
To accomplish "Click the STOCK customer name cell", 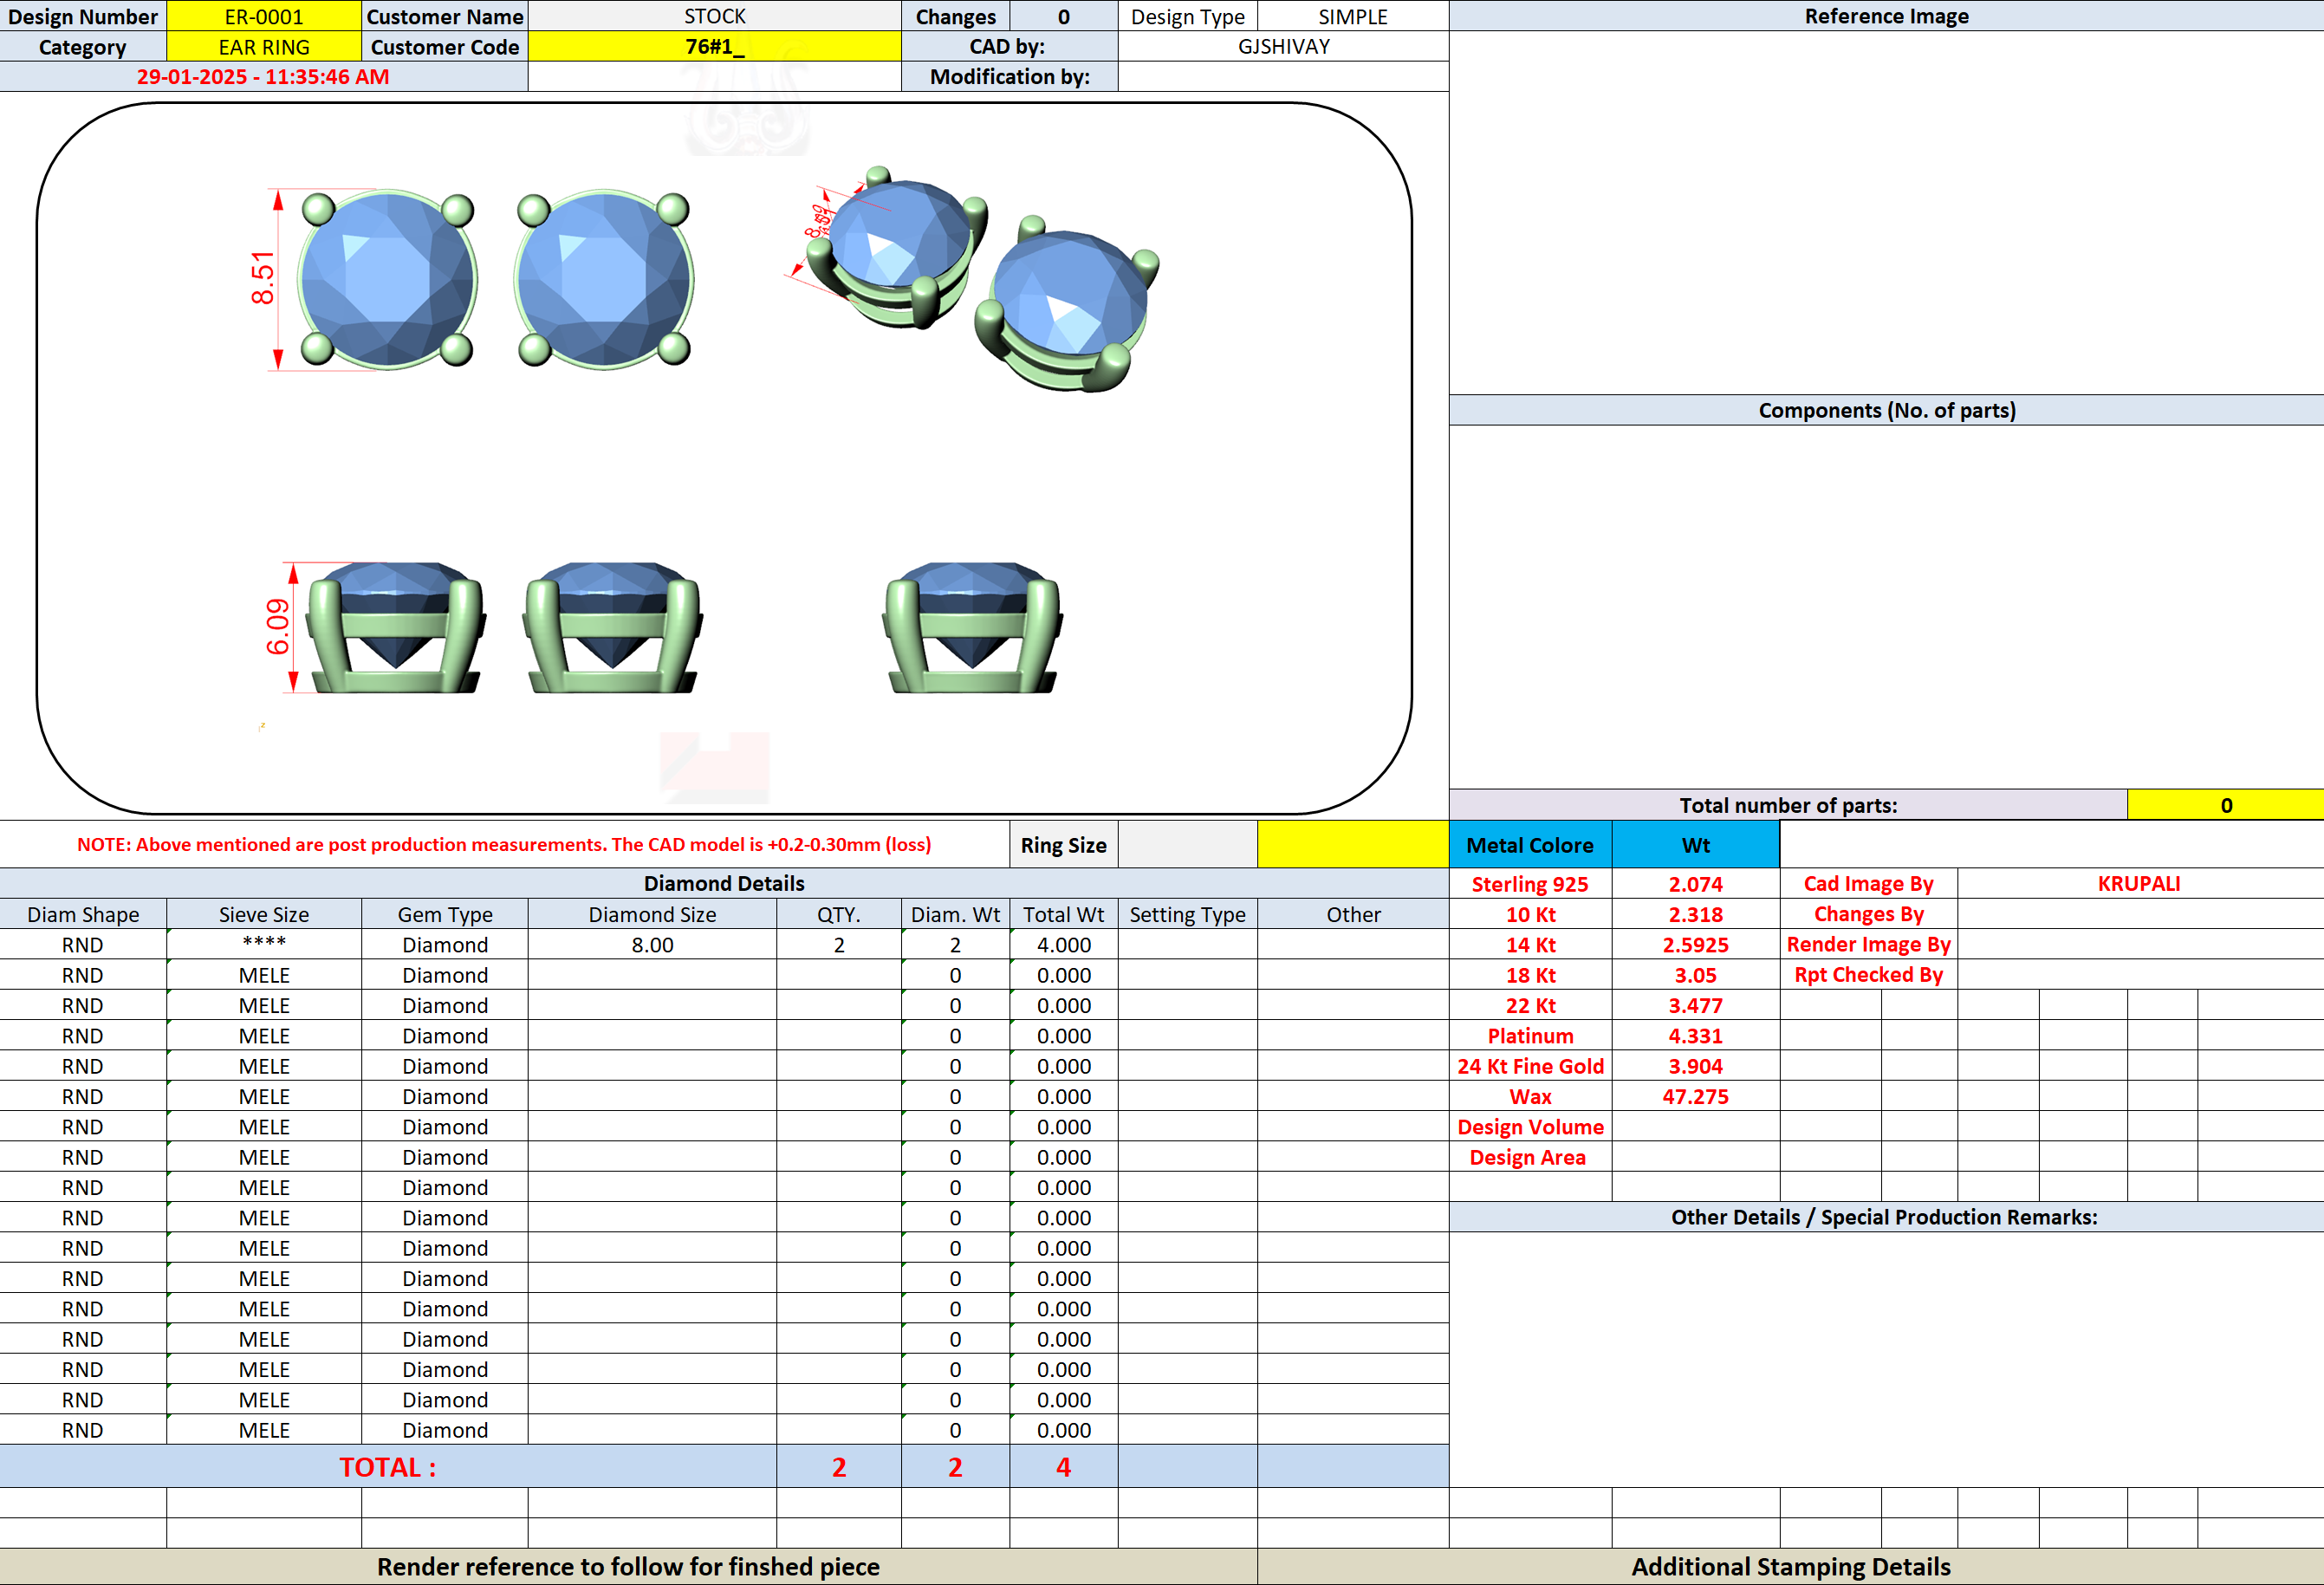I will tap(714, 16).
